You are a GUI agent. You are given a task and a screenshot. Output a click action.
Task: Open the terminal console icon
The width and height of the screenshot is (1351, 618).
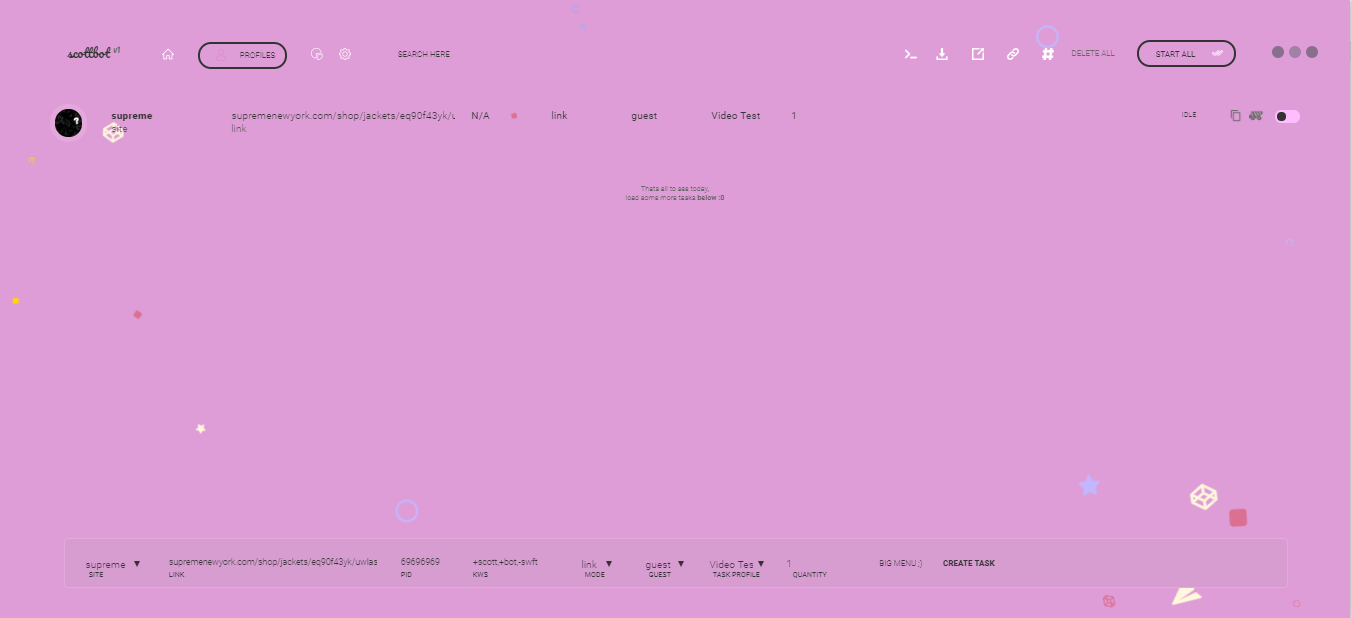click(911, 54)
